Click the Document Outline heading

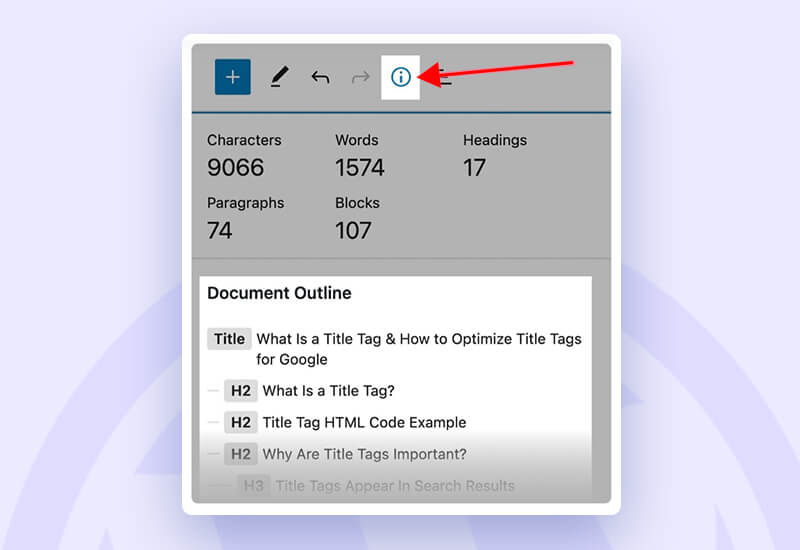pos(279,293)
